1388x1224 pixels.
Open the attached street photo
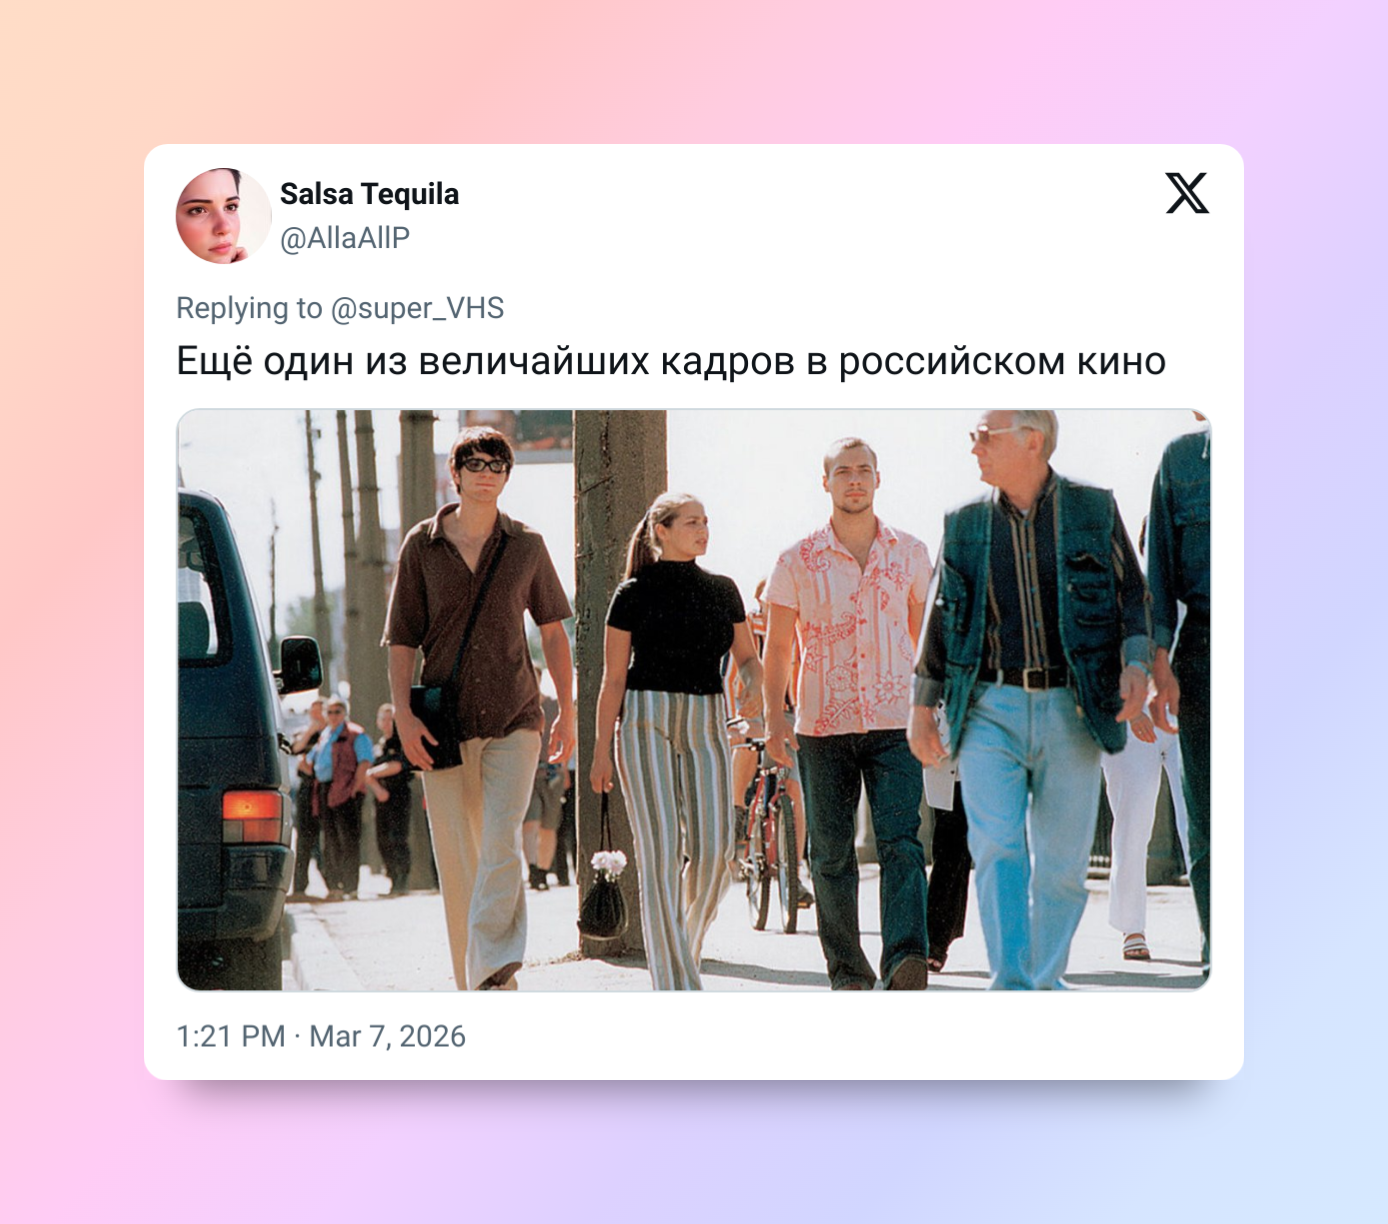[x=694, y=700]
